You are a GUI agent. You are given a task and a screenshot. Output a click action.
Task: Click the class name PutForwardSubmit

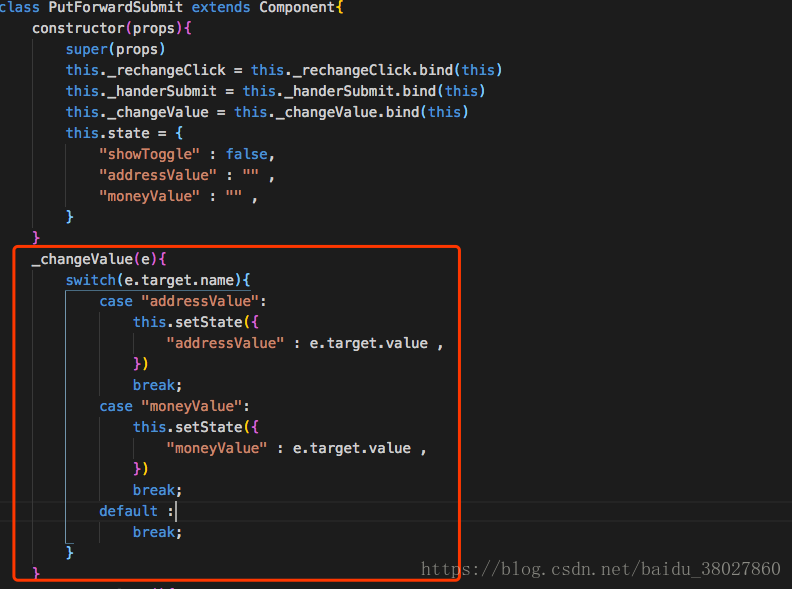coord(116,8)
